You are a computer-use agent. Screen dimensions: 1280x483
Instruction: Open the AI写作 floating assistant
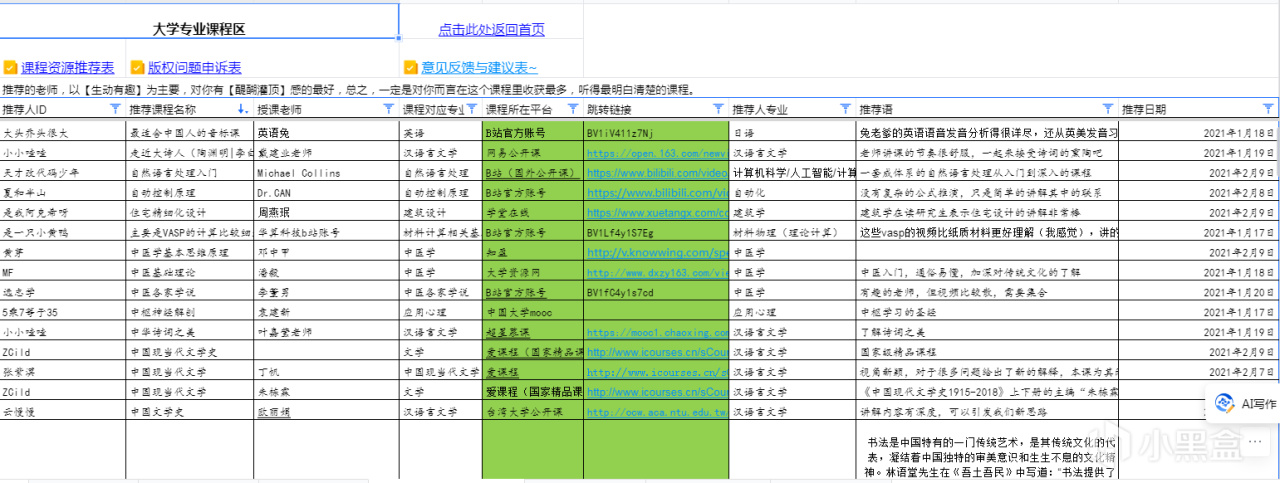1245,404
